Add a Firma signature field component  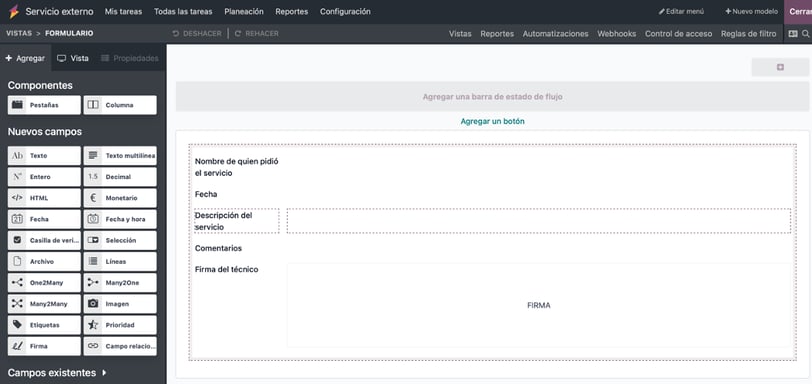tap(44, 346)
